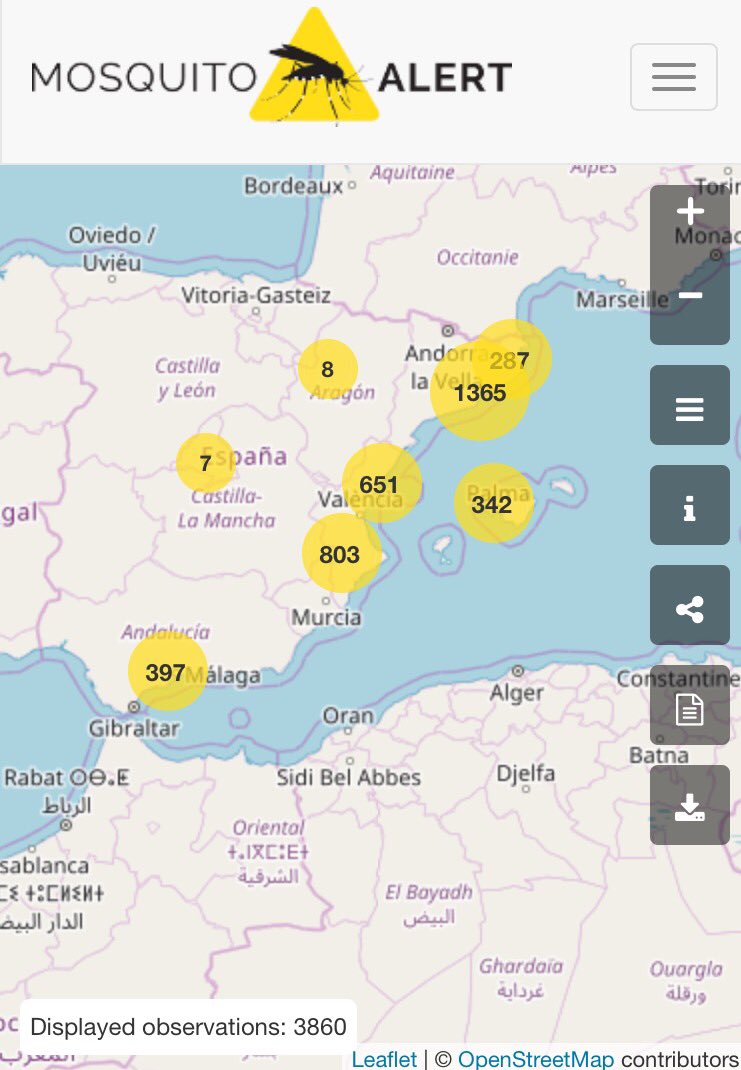741x1070 pixels.
Task: Expand the 651 cluster near Valencia
Action: point(381,484)
